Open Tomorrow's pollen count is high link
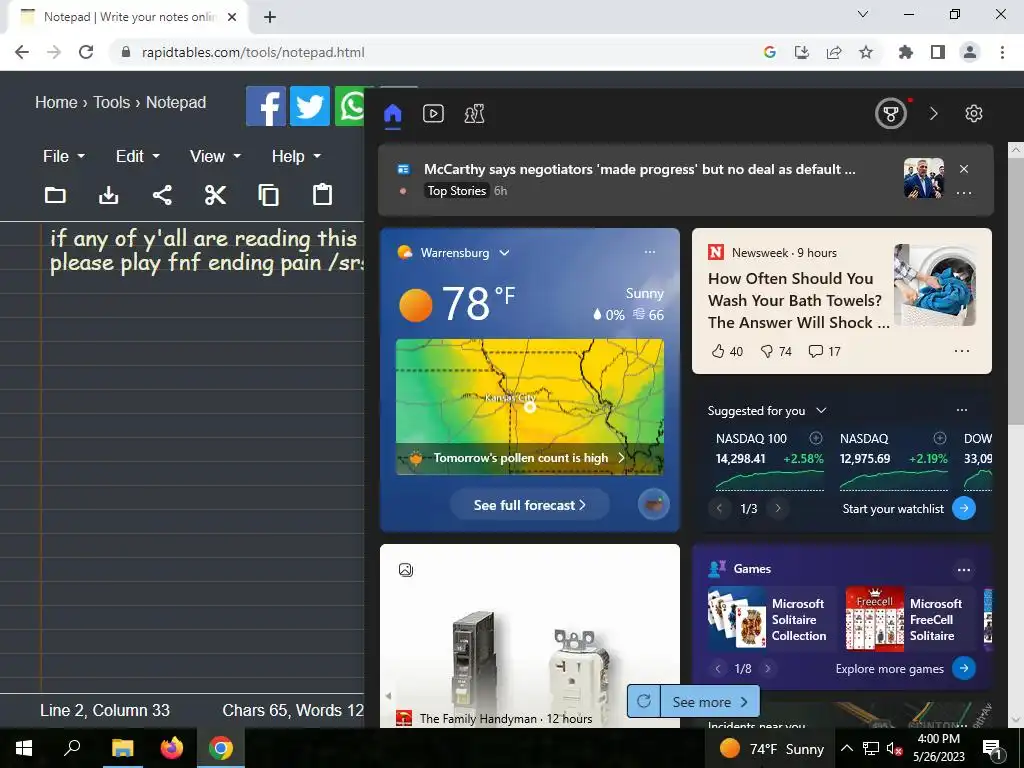Image resolution: width=1024 pixels, height=768 pixels. (x=529, y=458)
